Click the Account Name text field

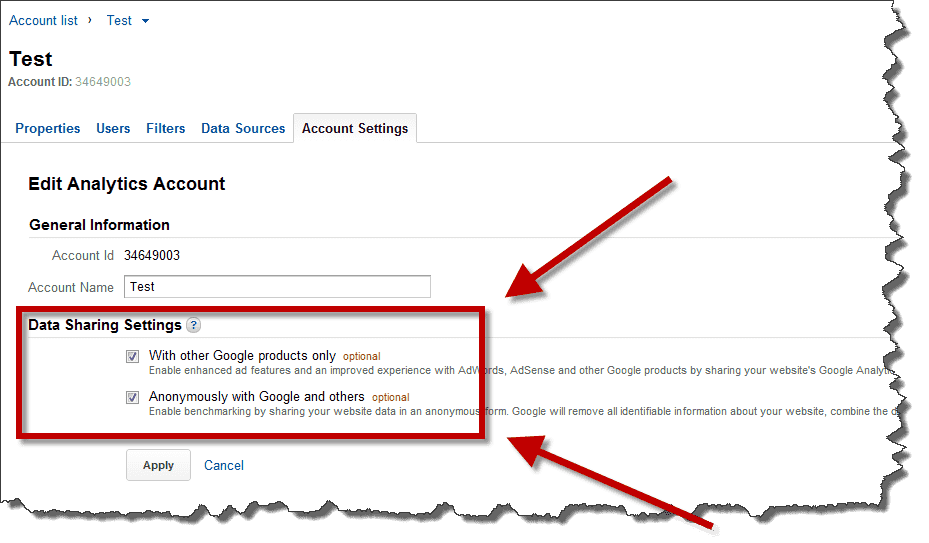tap(277, 287)
